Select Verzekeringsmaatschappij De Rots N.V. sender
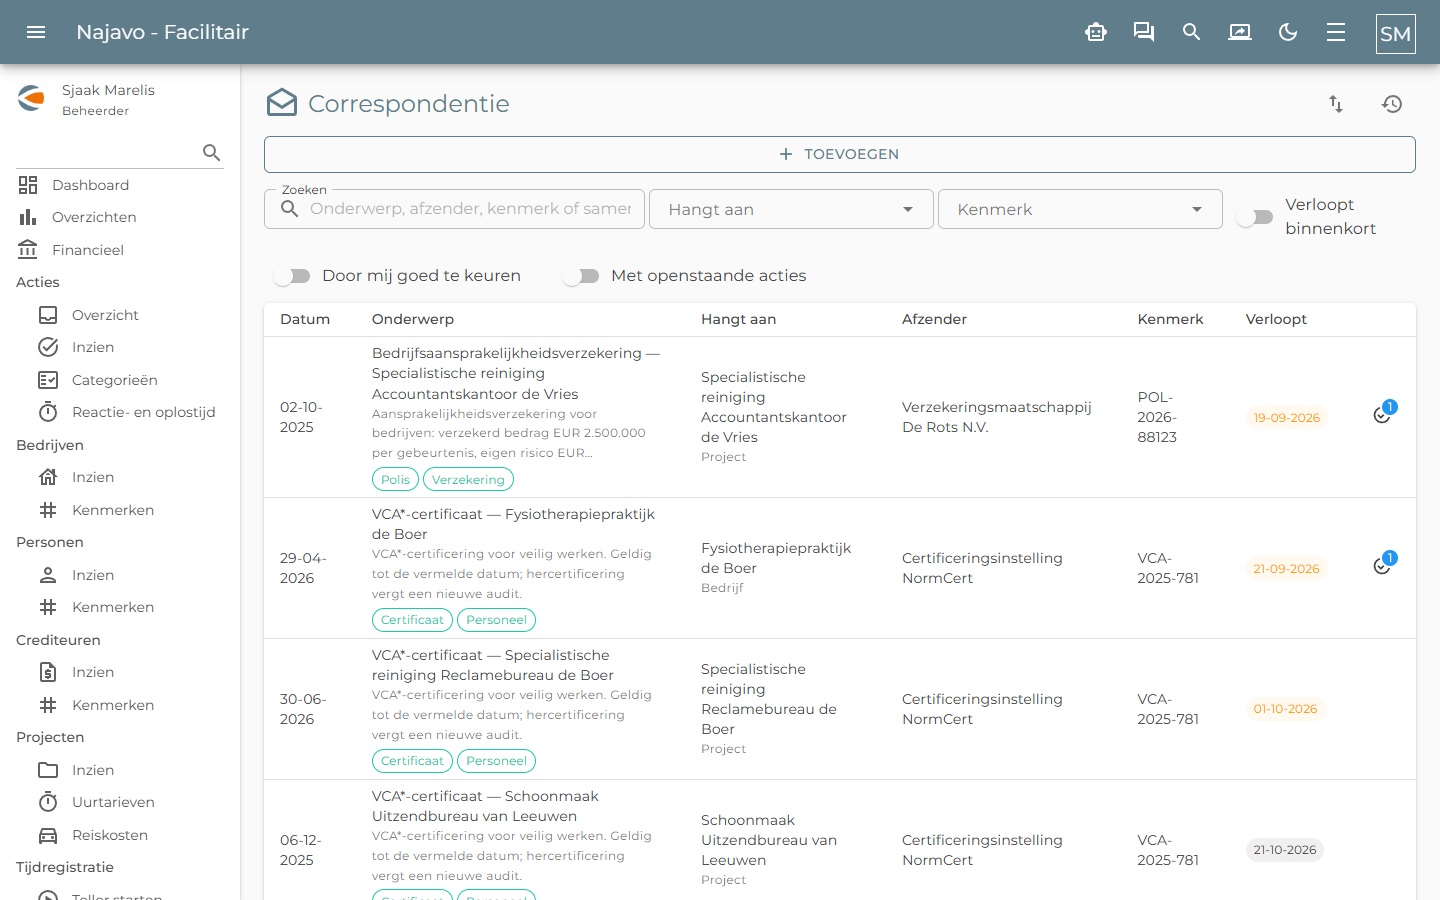 click(996, 417)
